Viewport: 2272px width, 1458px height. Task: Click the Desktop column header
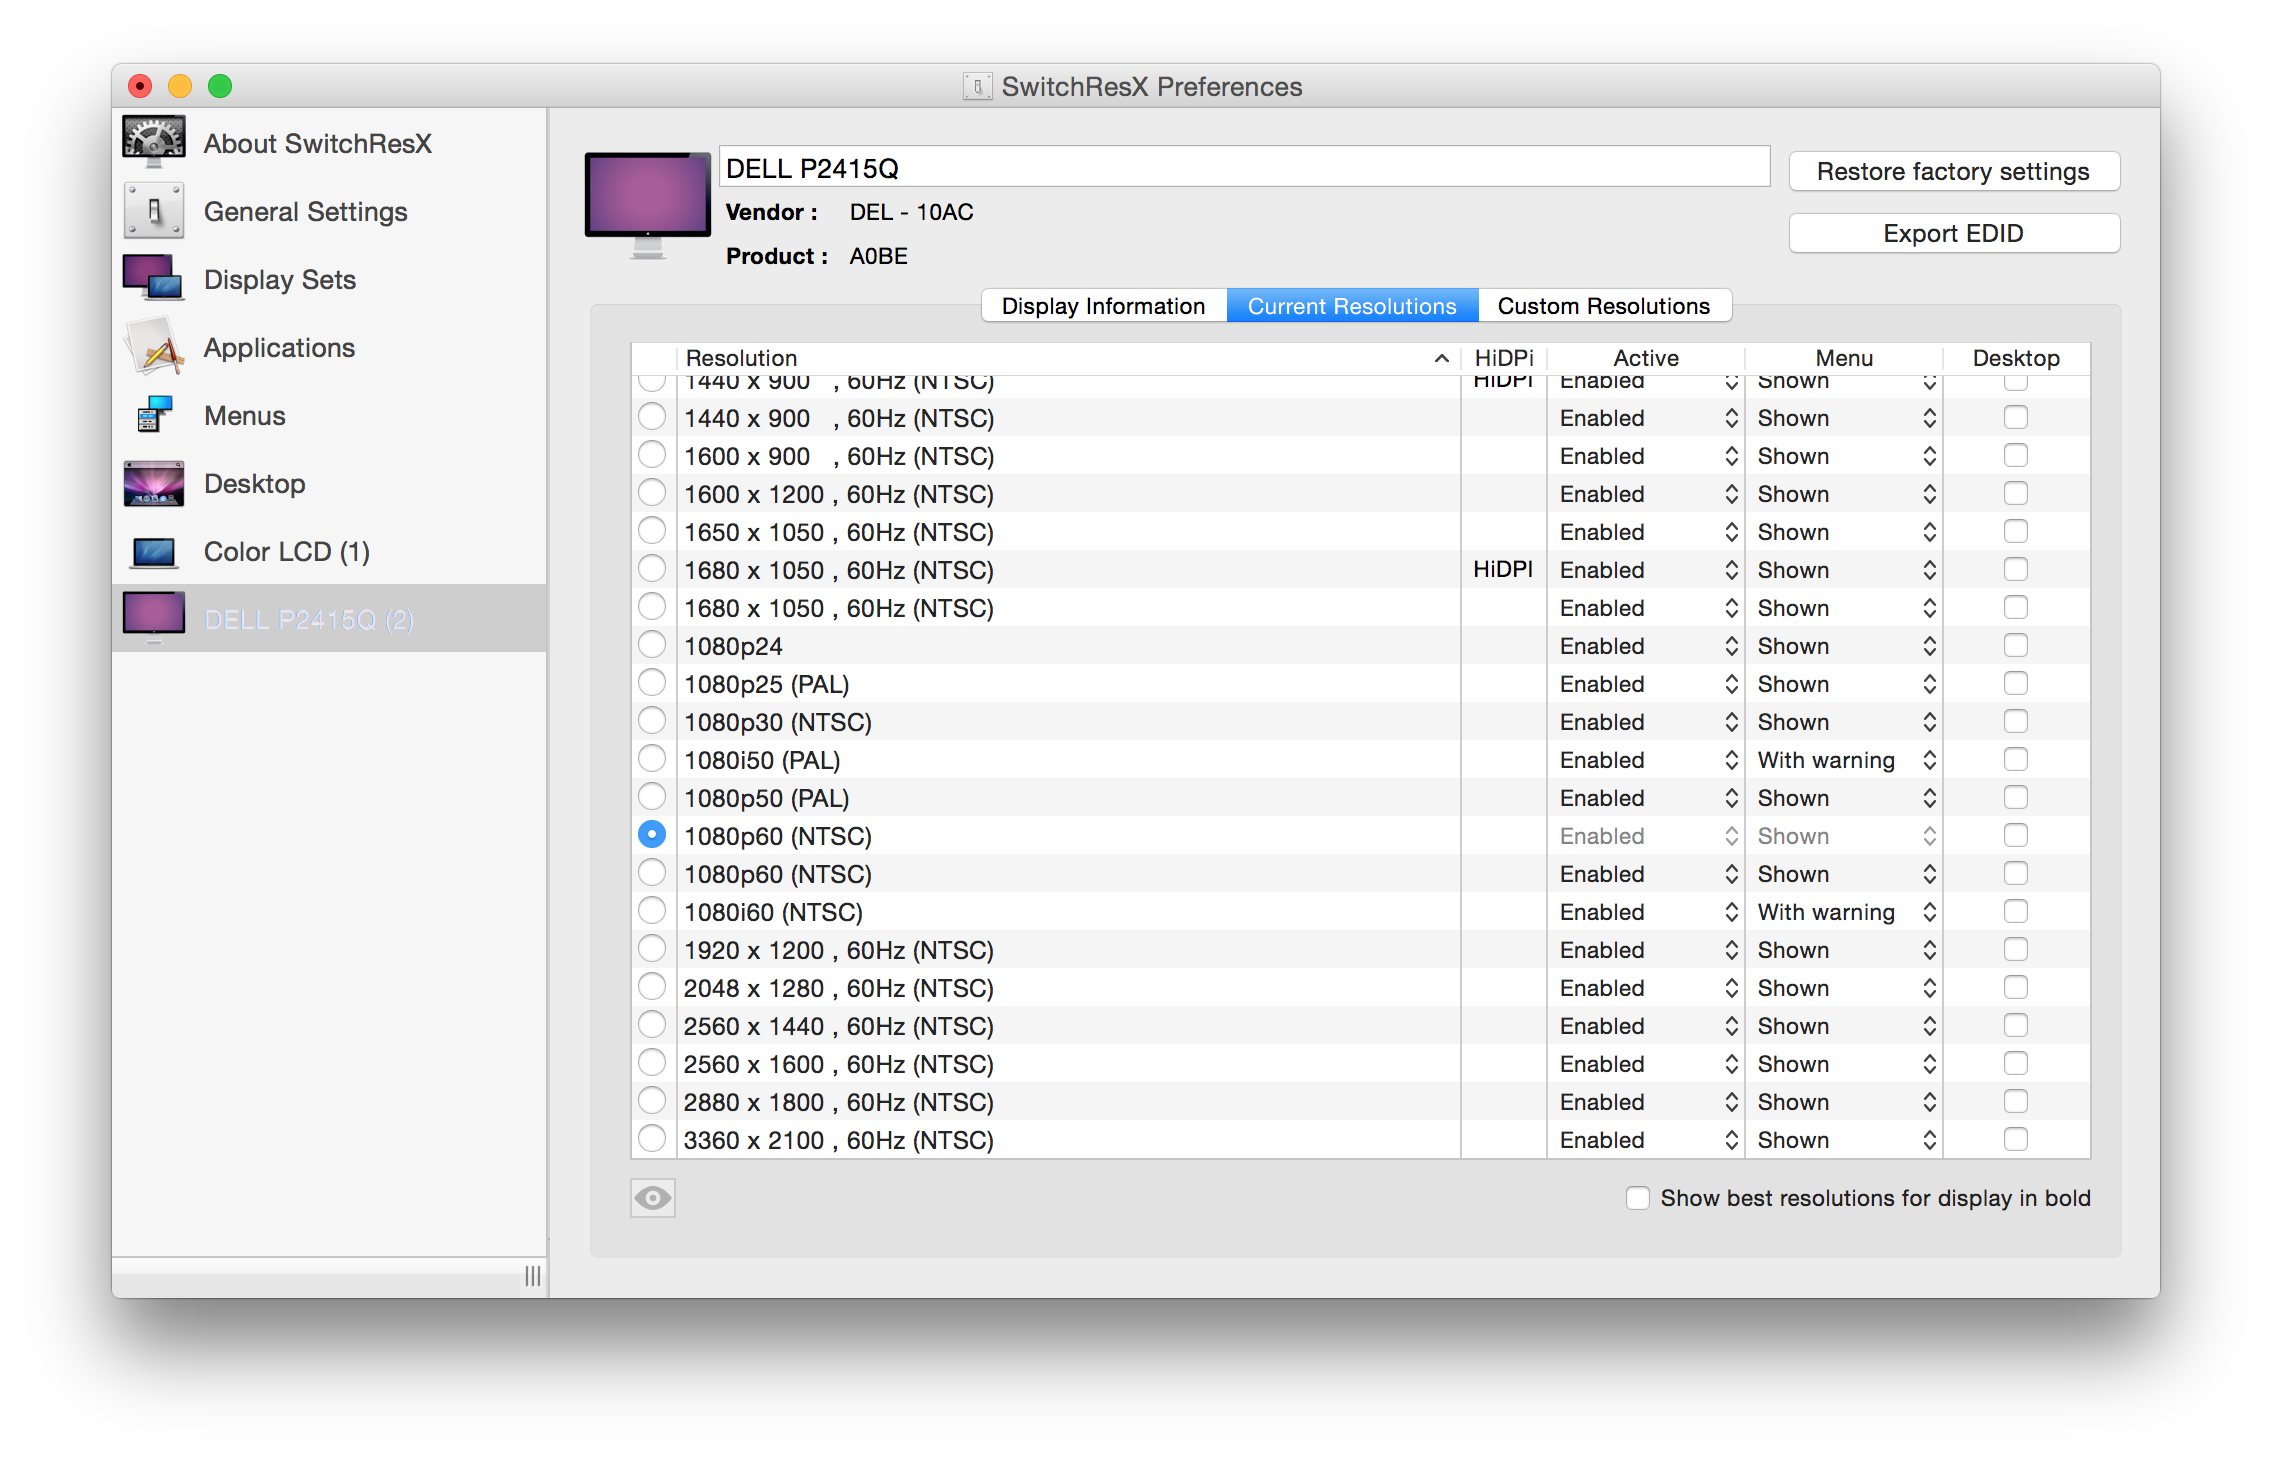tap(2016, 358)
